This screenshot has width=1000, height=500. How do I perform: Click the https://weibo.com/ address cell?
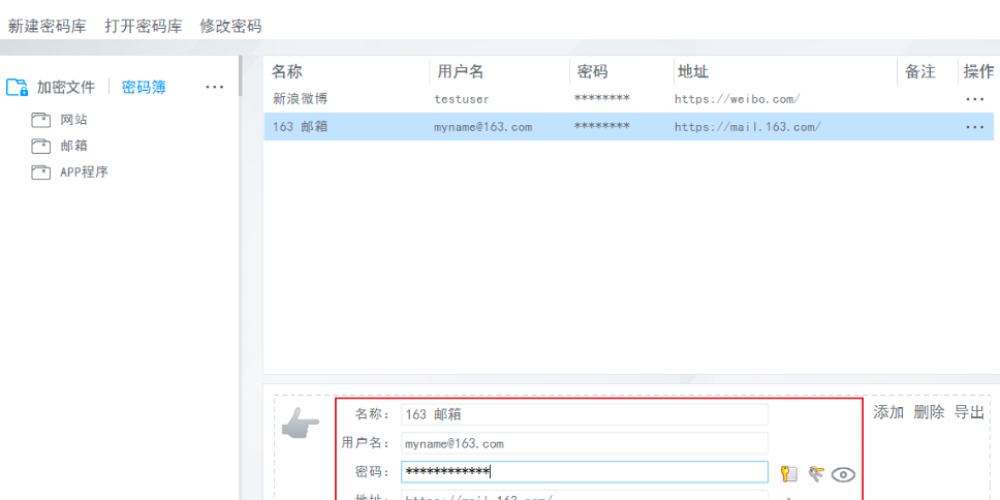[x=737, y=99]
